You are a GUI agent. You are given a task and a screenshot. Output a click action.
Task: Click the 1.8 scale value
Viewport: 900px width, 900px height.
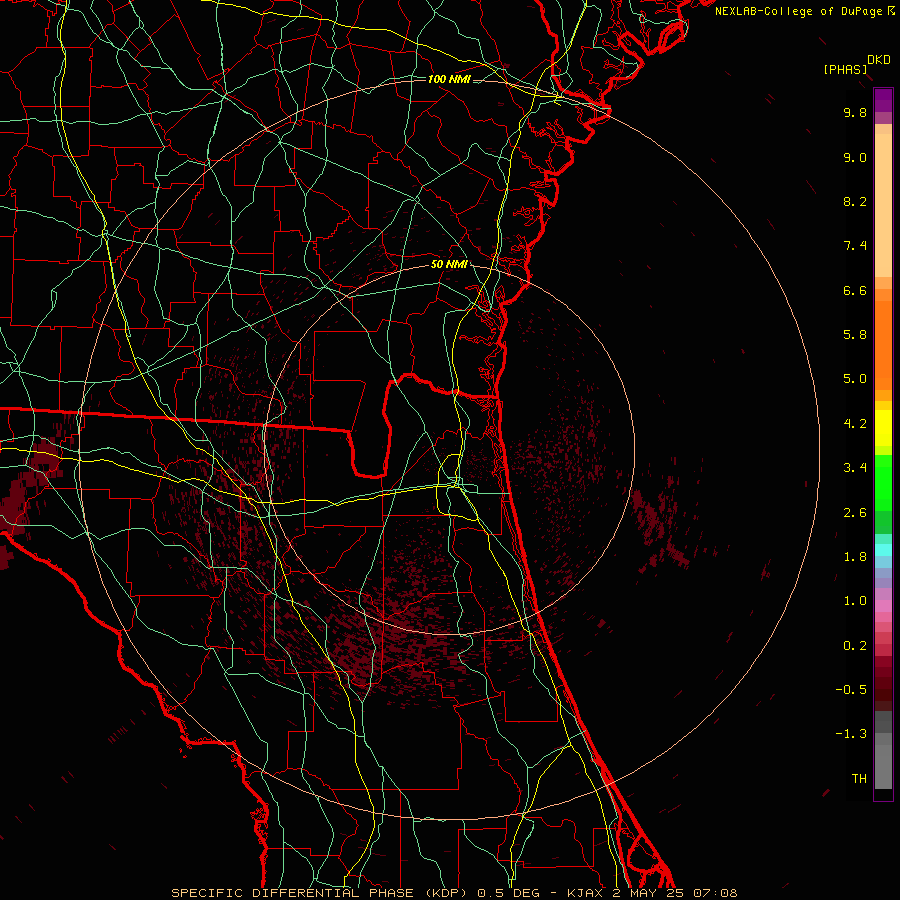pos(855,557)
